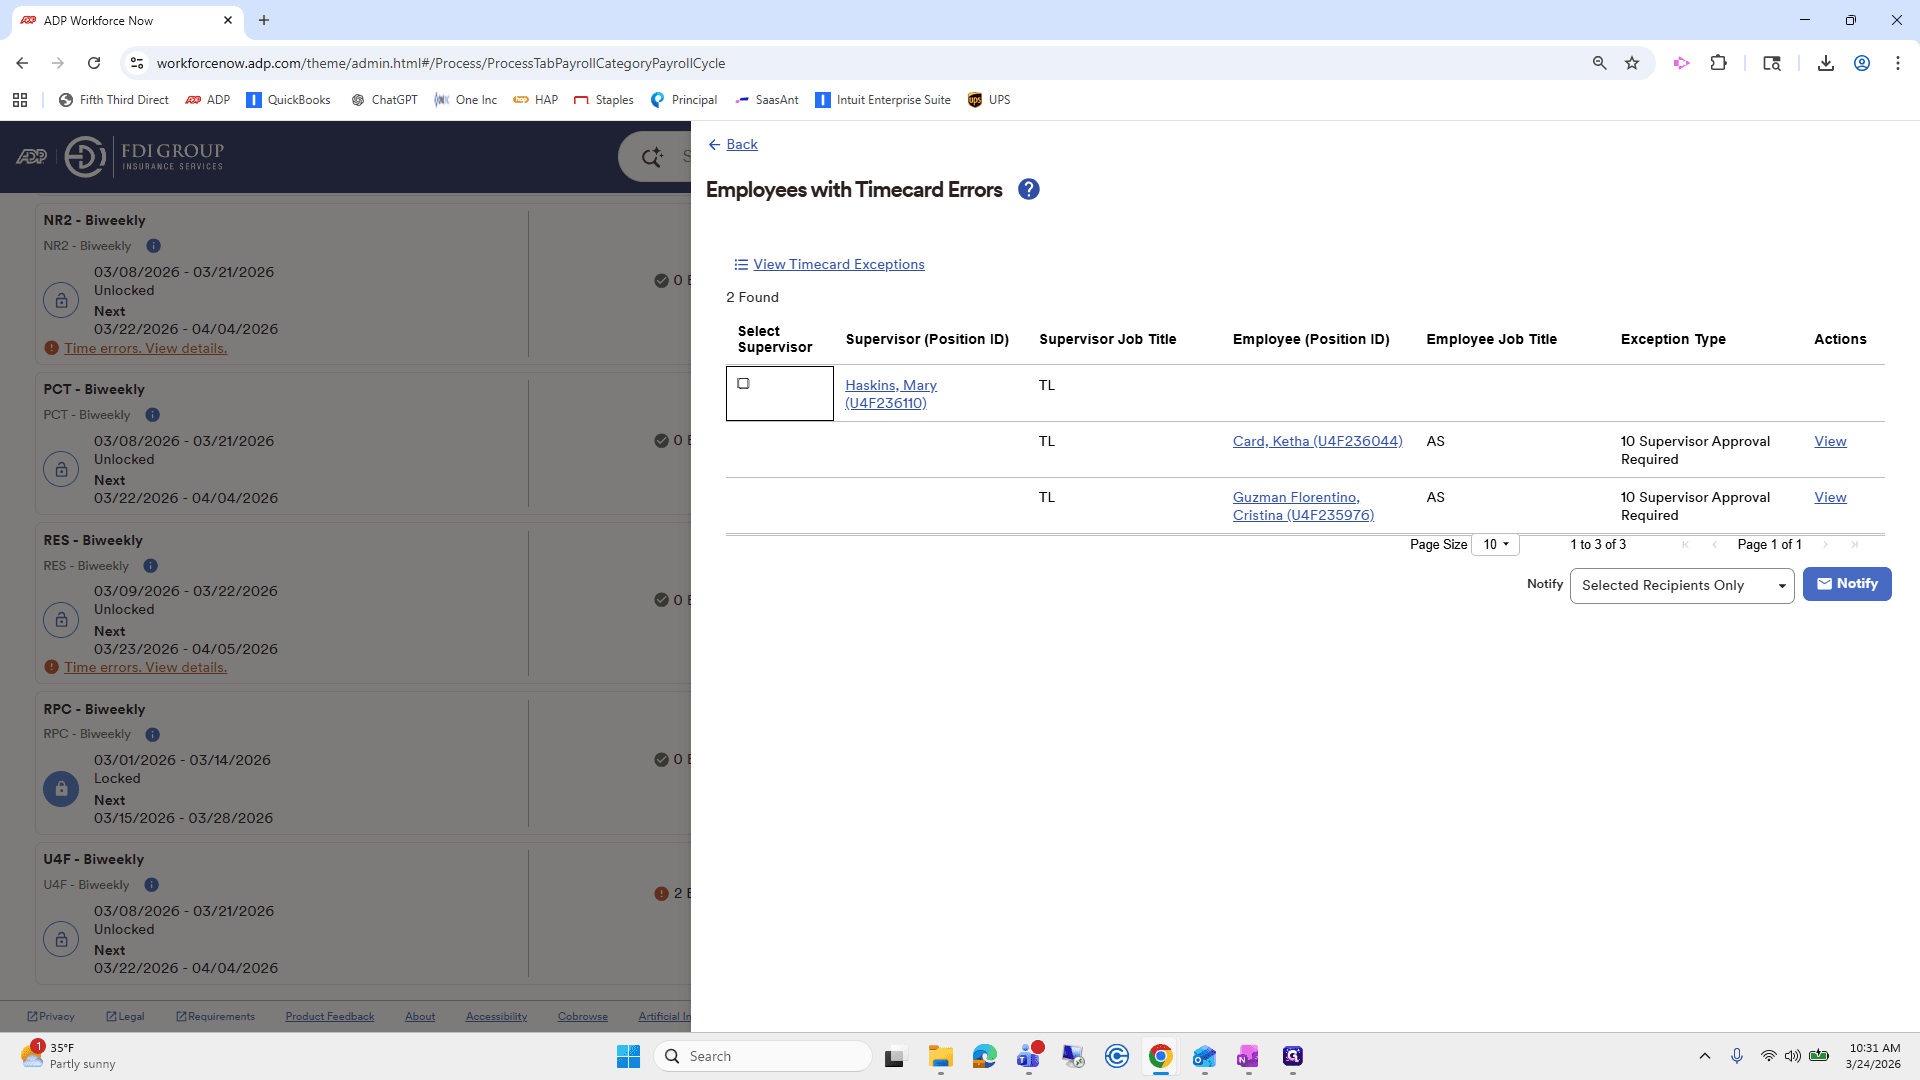Open supervisor Haskins, Mary (U4F236110) link
Viewport: 1920px width, 1080px height.
tap(890, 394)
